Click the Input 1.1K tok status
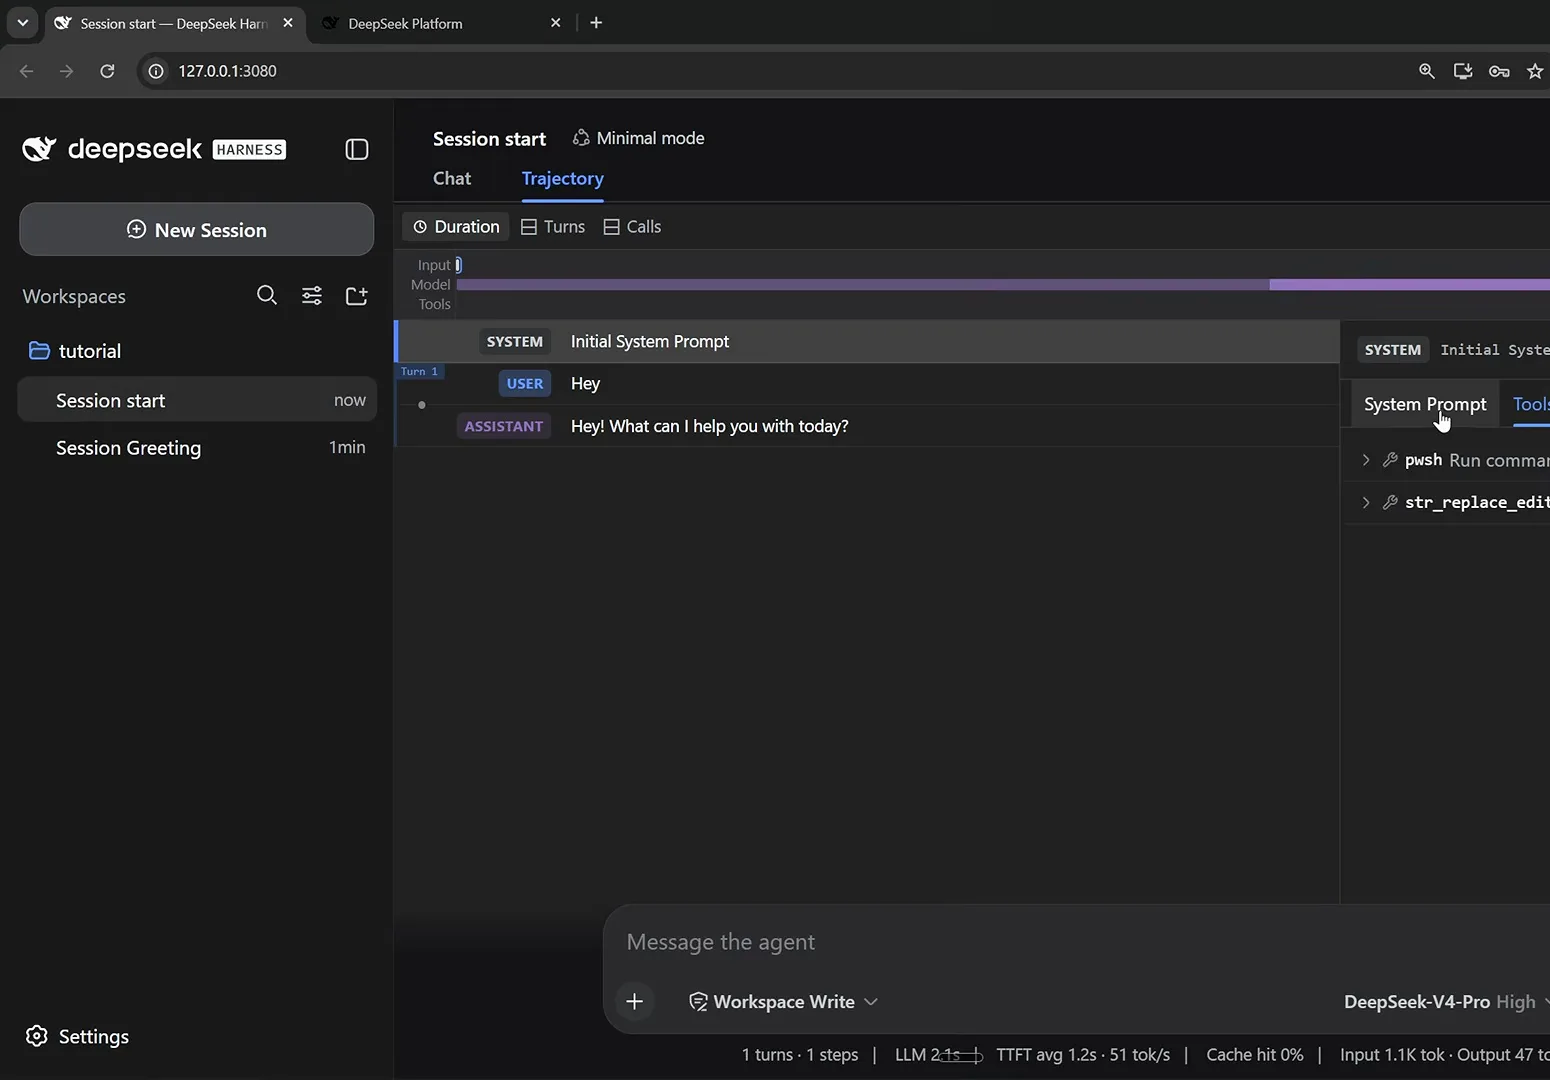Image resolution: width=1550 pixels, height=1080 pixels. [x=1392, y=1055]
